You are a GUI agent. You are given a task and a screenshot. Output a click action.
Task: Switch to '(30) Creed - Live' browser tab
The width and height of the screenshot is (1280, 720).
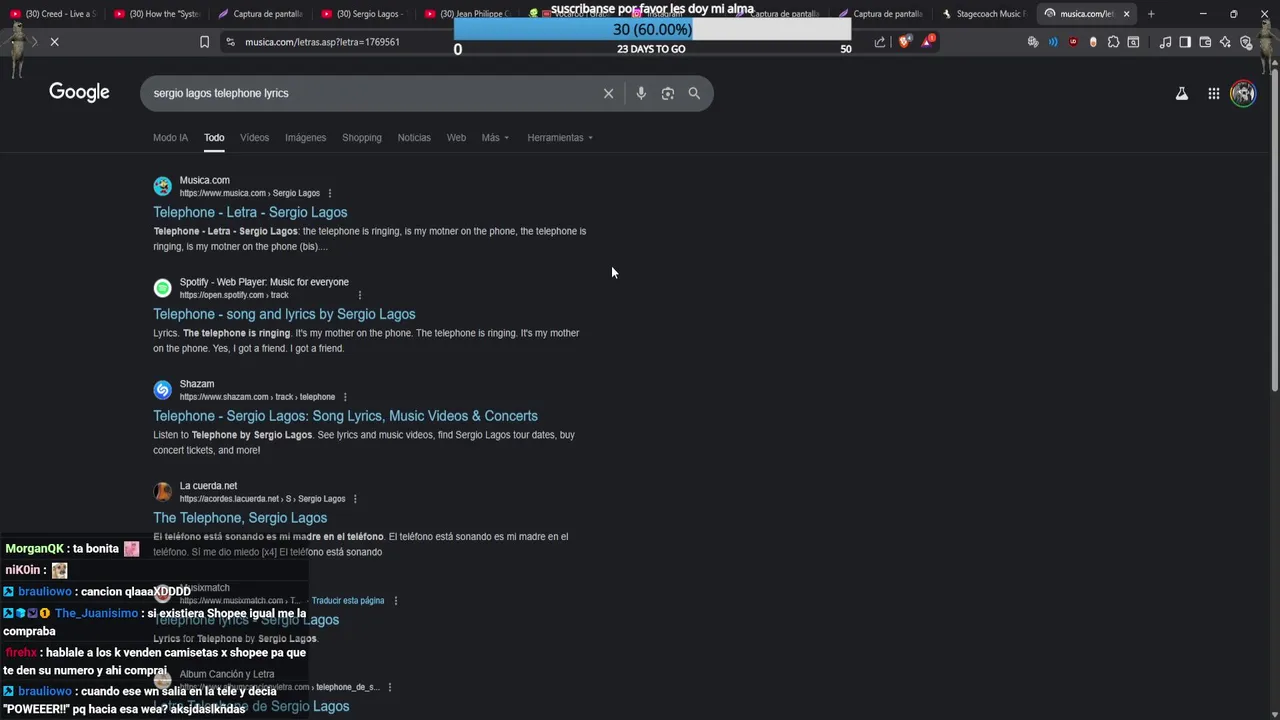click(54, 14)
